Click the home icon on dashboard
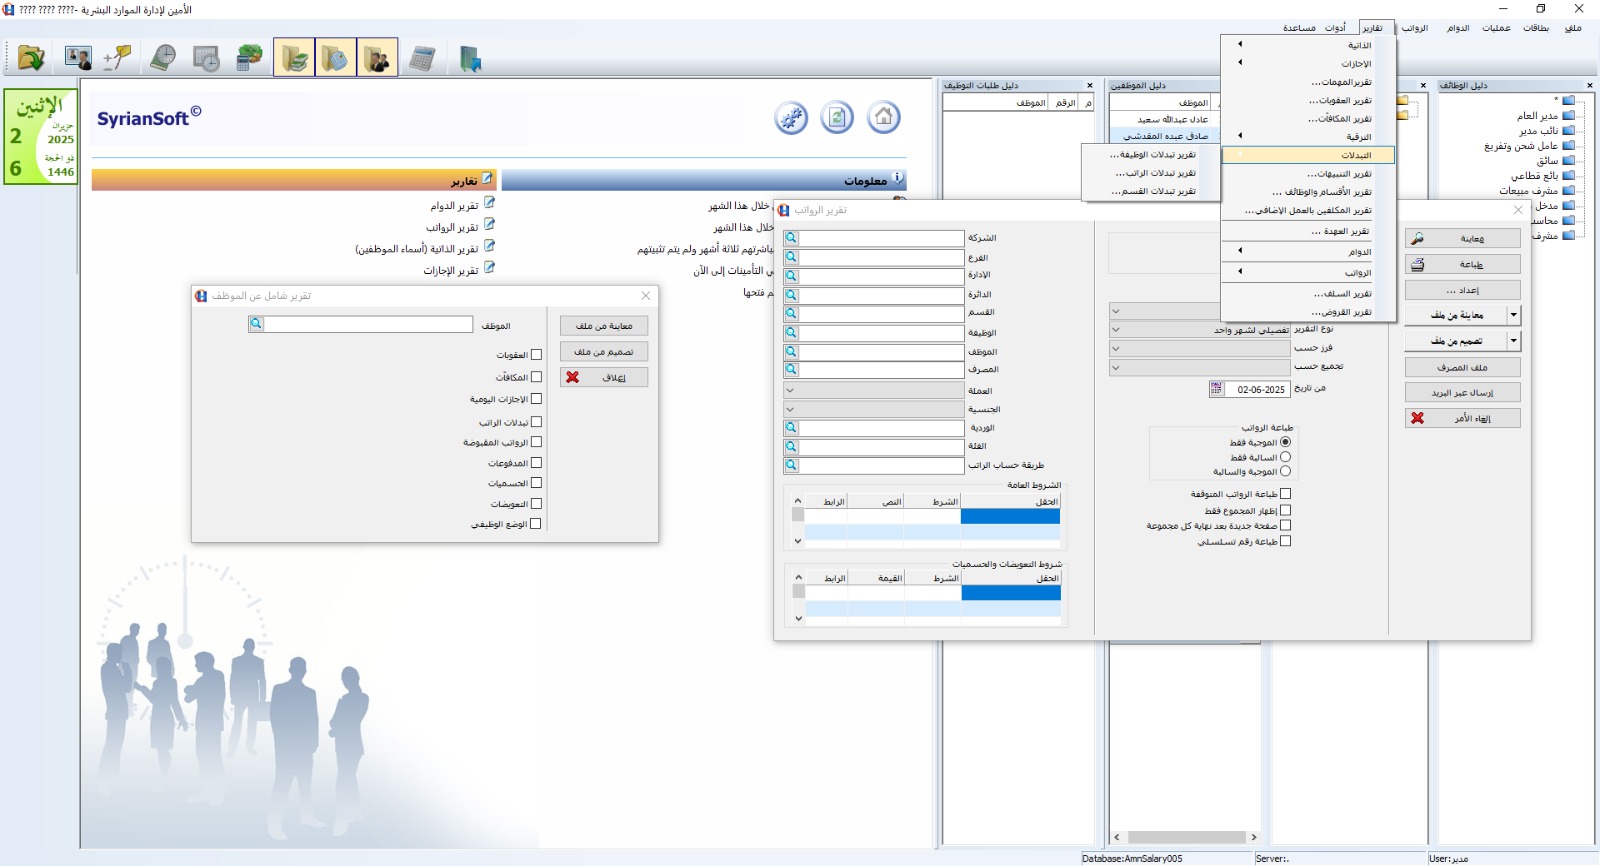Screen dimensions: 1600x866 pos(883,118)
